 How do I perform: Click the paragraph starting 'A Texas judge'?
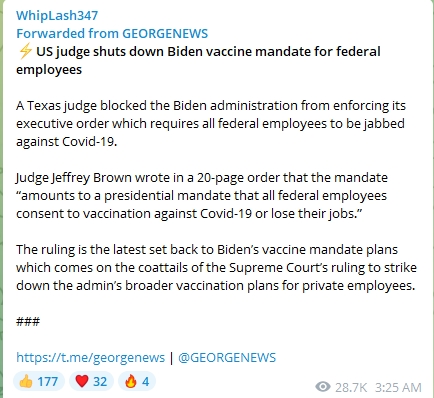click(x=211, y=123)
